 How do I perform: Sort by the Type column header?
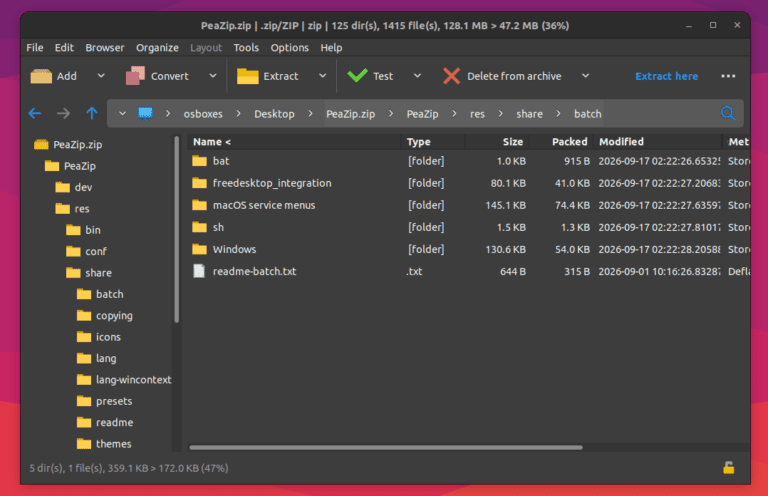pos(433,142)
